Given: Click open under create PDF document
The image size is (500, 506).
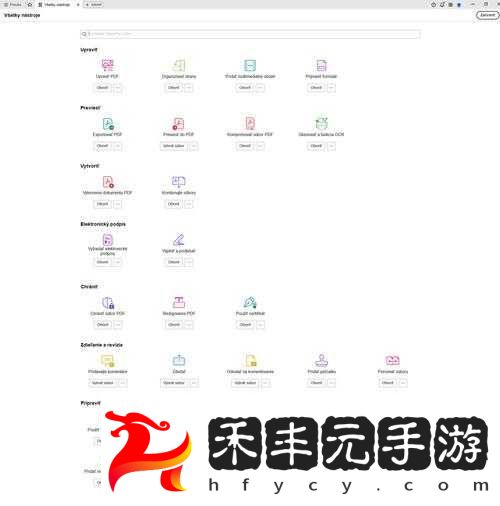Looking at the screenshot, I should [x=102, y=204].
